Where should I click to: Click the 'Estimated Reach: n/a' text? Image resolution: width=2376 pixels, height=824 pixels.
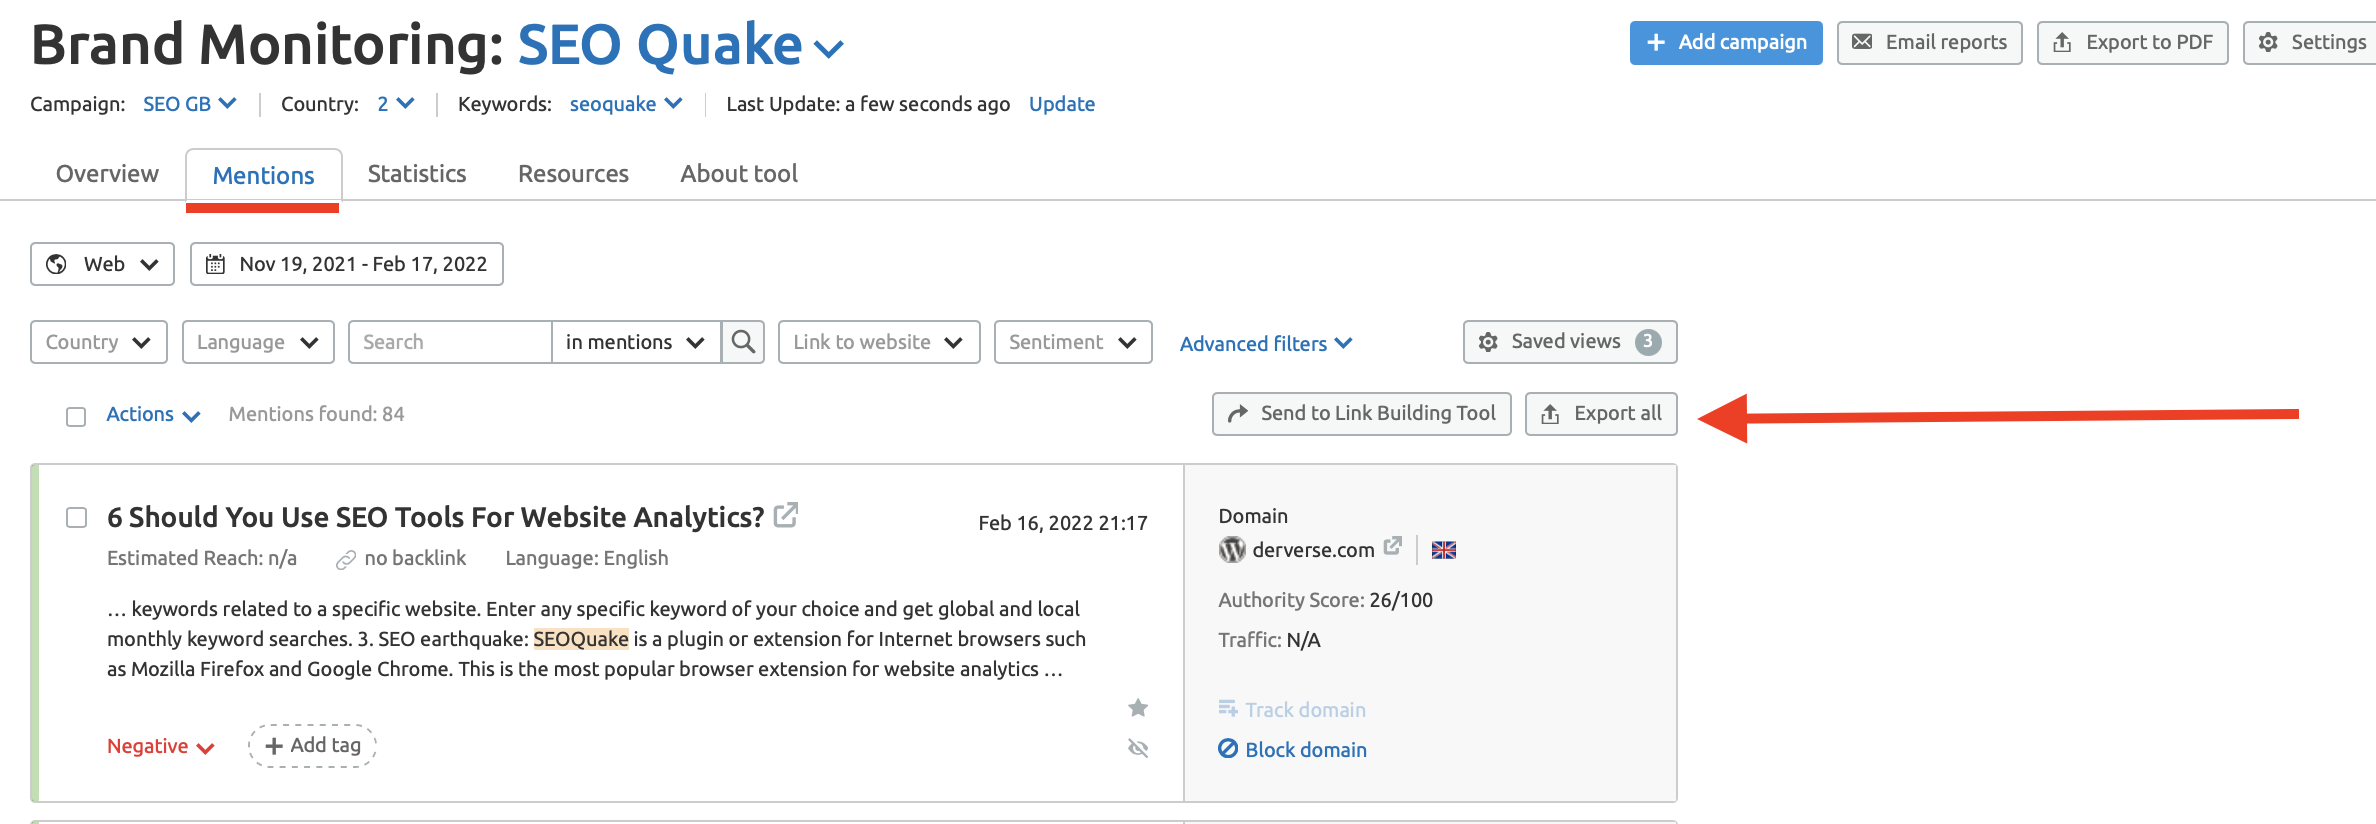click(x=202, y=558)
